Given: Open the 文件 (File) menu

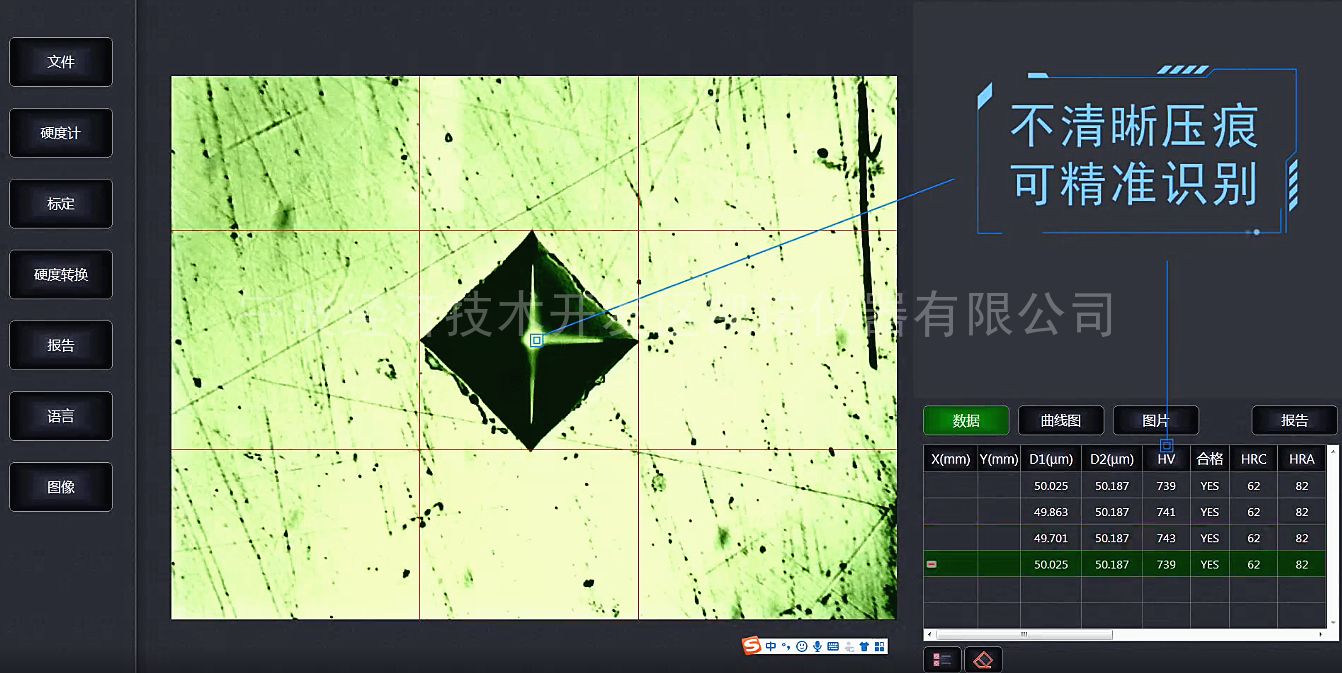Looking at the screenshot, I should tap(61, 62).
